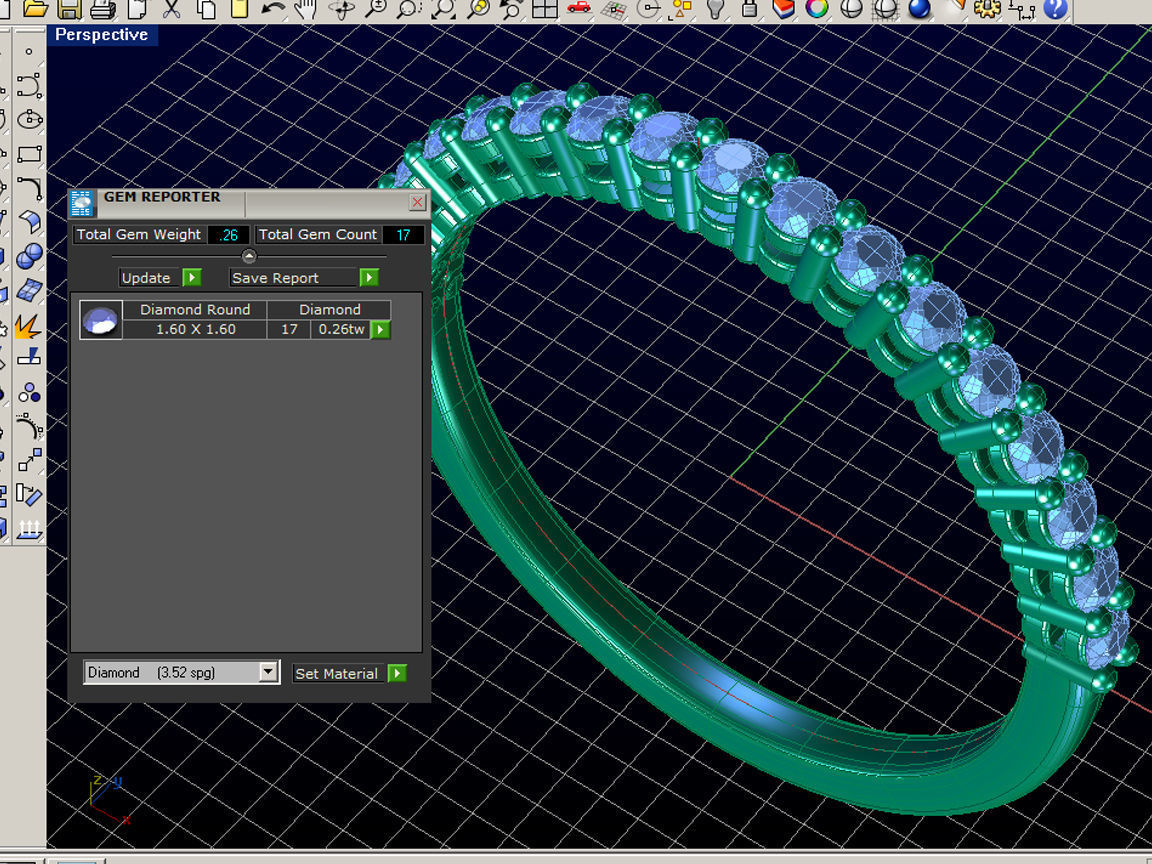Click the Diamond Round header cell
1152x864 pixels.
195,309
